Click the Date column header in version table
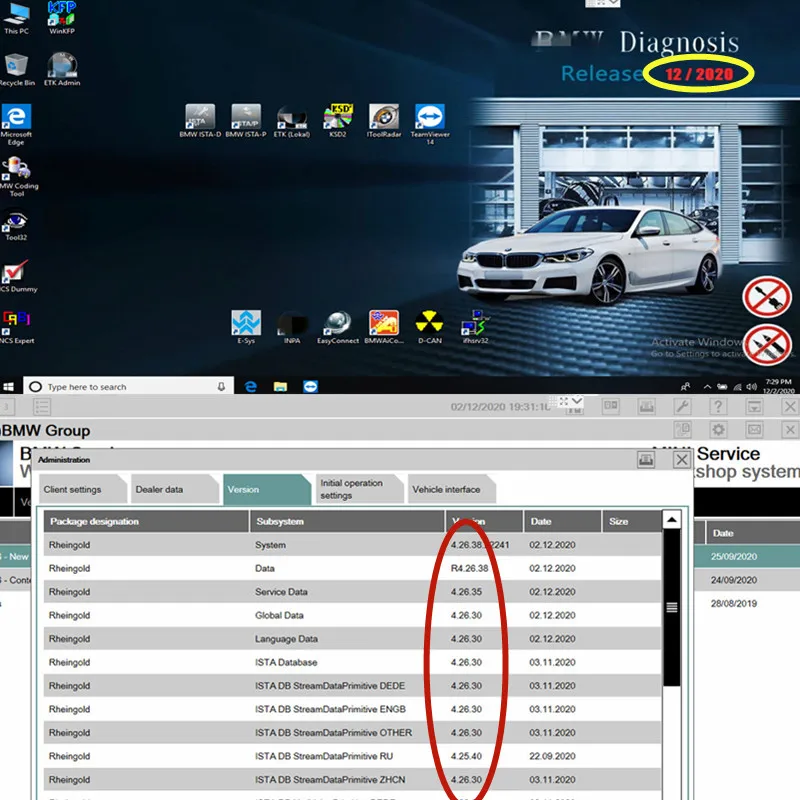This screenshot has width=800, height=800. [x=562, y=521]
